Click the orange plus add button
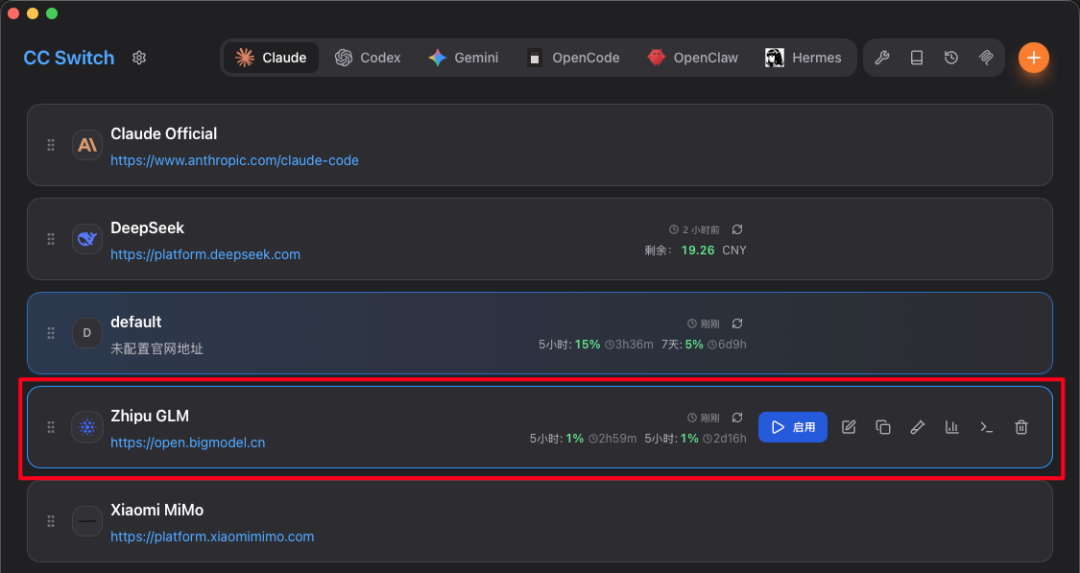 pos(1033,58)
